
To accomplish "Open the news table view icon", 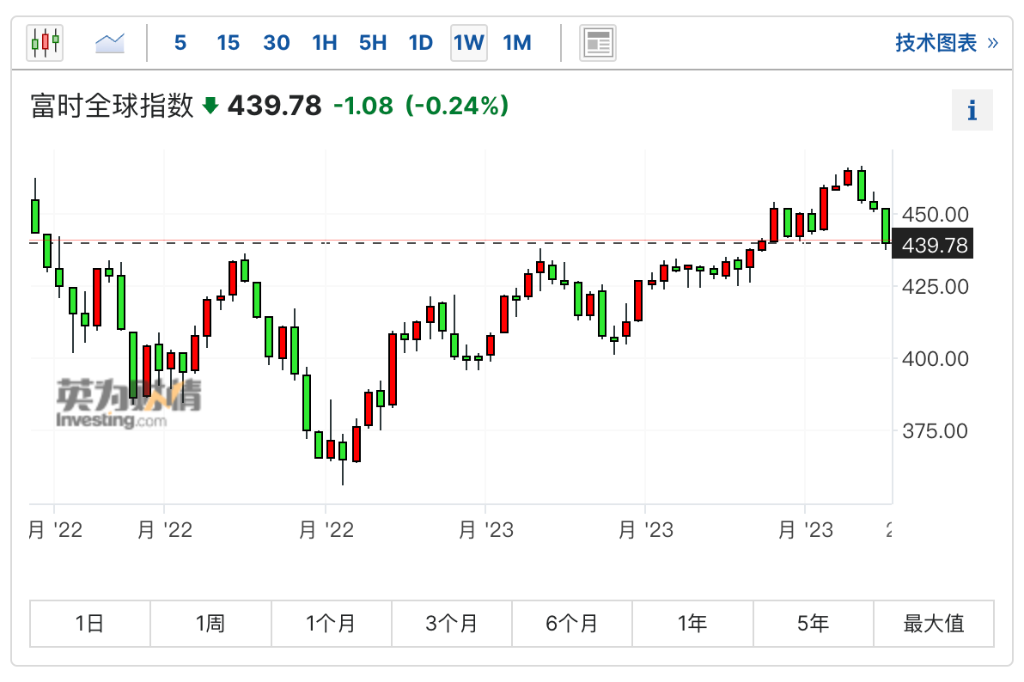I will pyautogui.click(x=598, y=43).
